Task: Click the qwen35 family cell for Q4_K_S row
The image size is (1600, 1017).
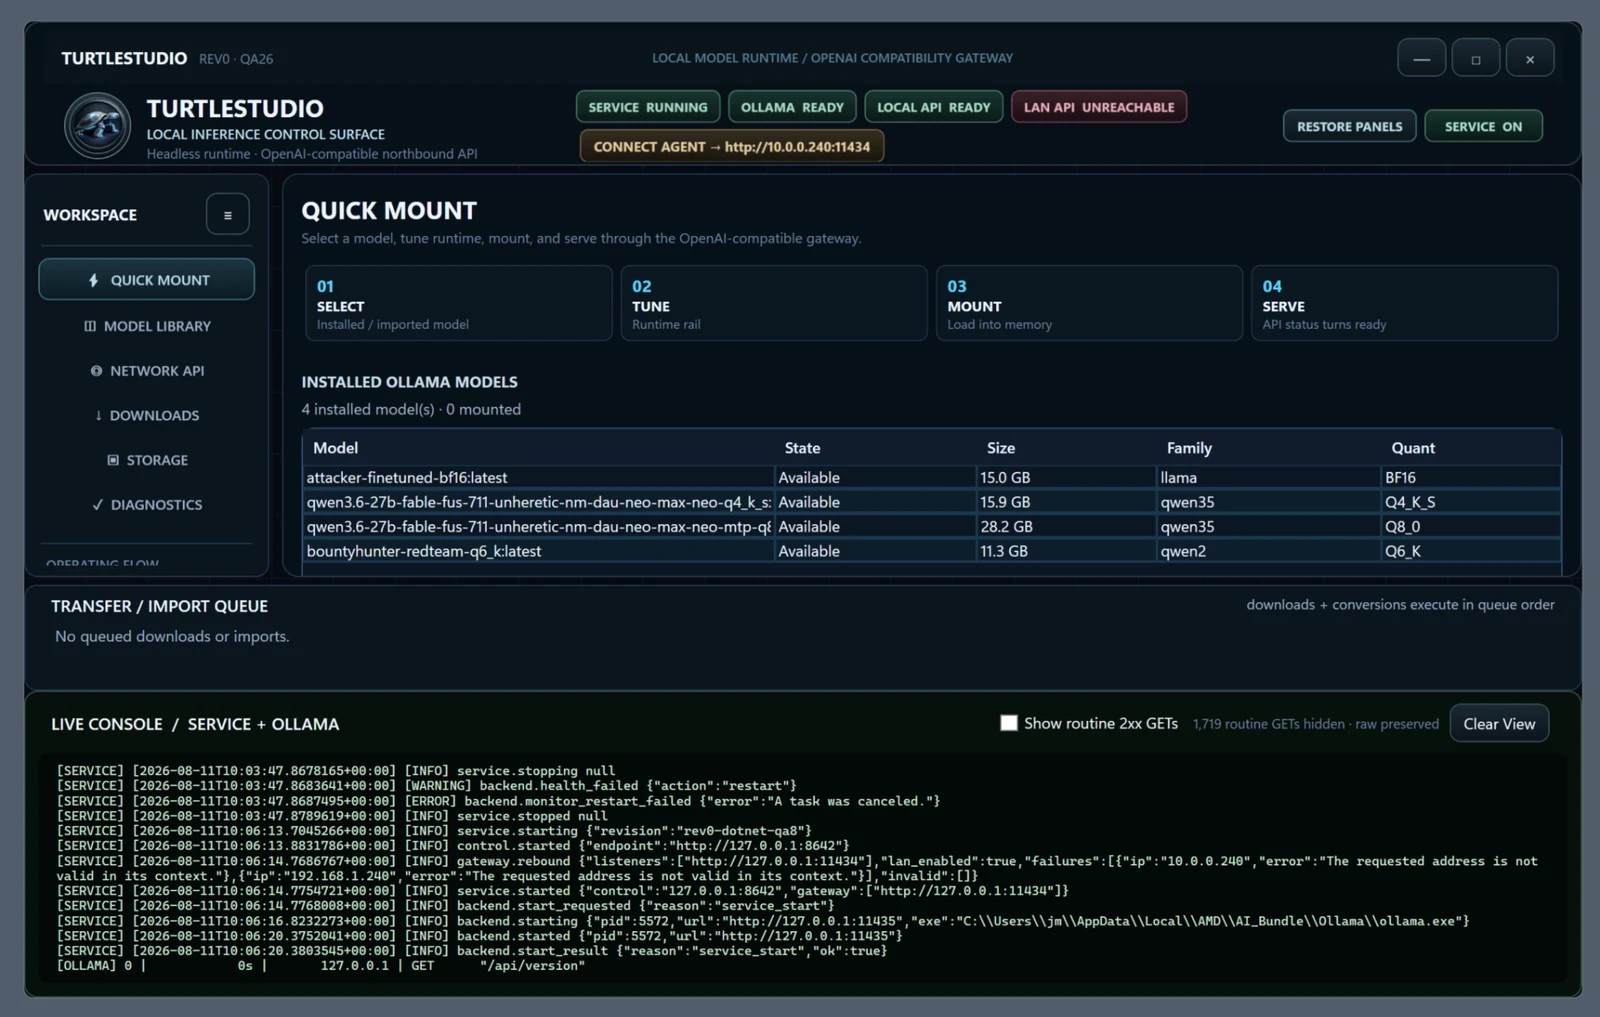Action: pyautogui.click(x=1268, y=502)
